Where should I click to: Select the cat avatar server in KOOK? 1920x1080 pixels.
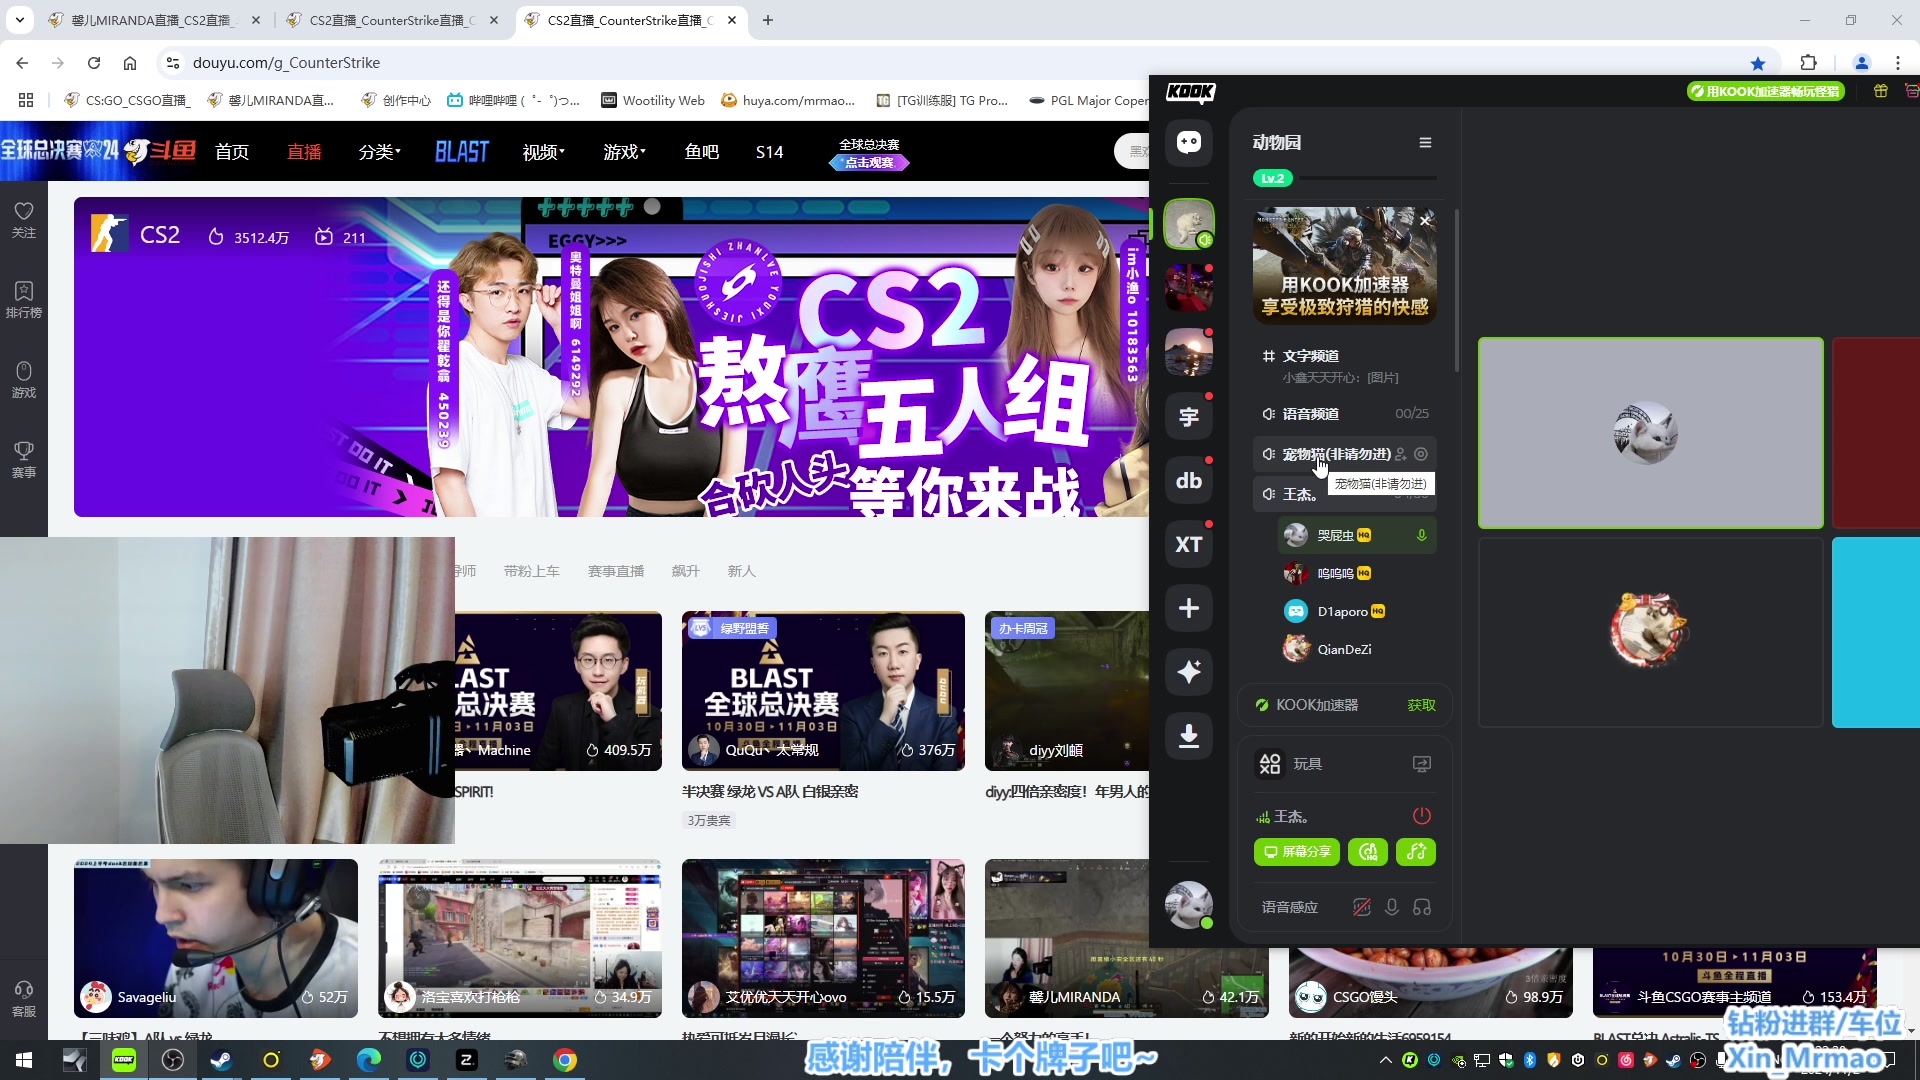point(1189,224)
